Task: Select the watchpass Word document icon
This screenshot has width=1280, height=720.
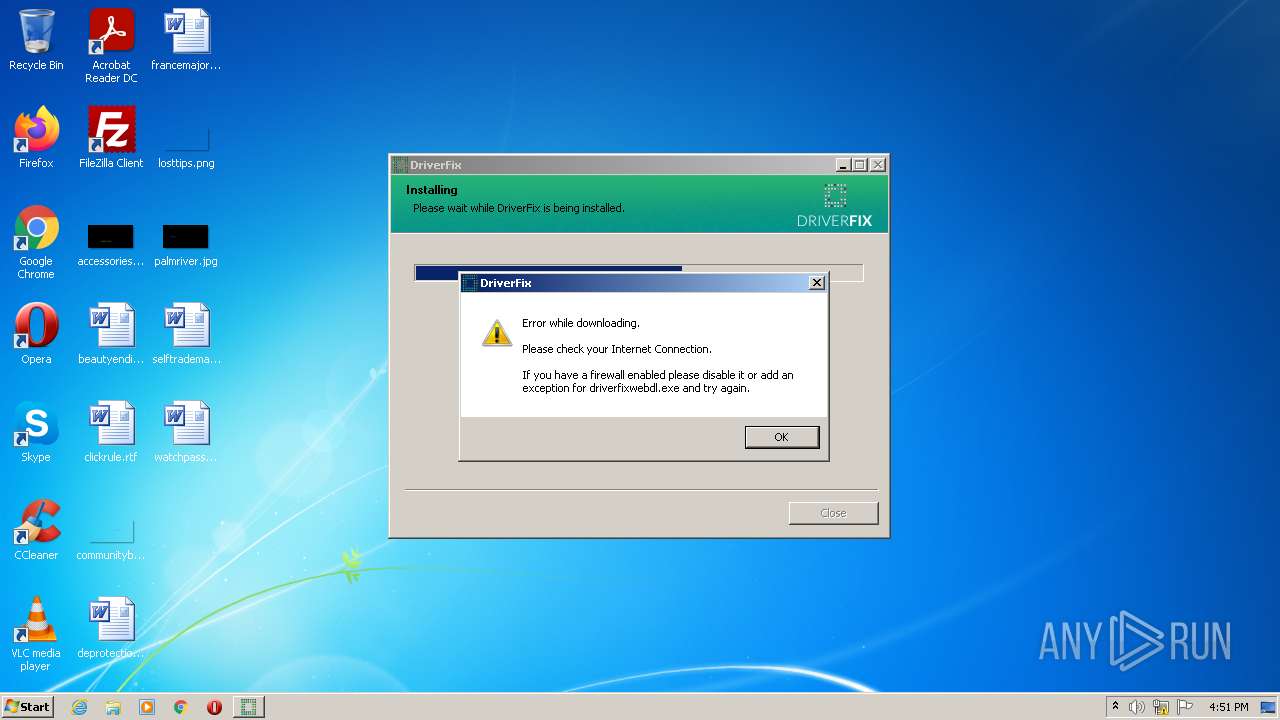Action: (x=186, y=432)
